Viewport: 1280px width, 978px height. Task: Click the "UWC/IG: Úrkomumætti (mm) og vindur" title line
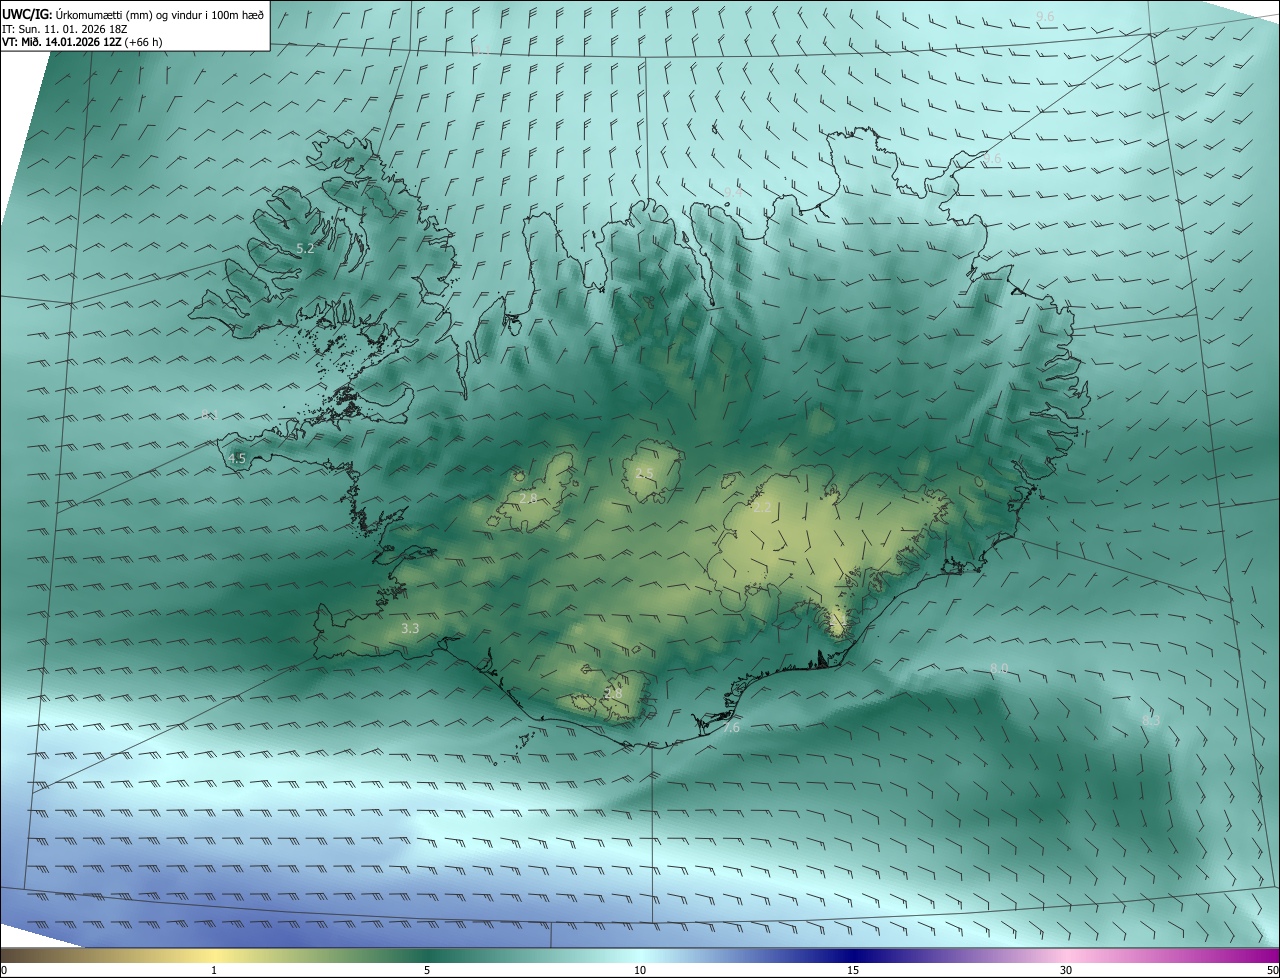133,13
